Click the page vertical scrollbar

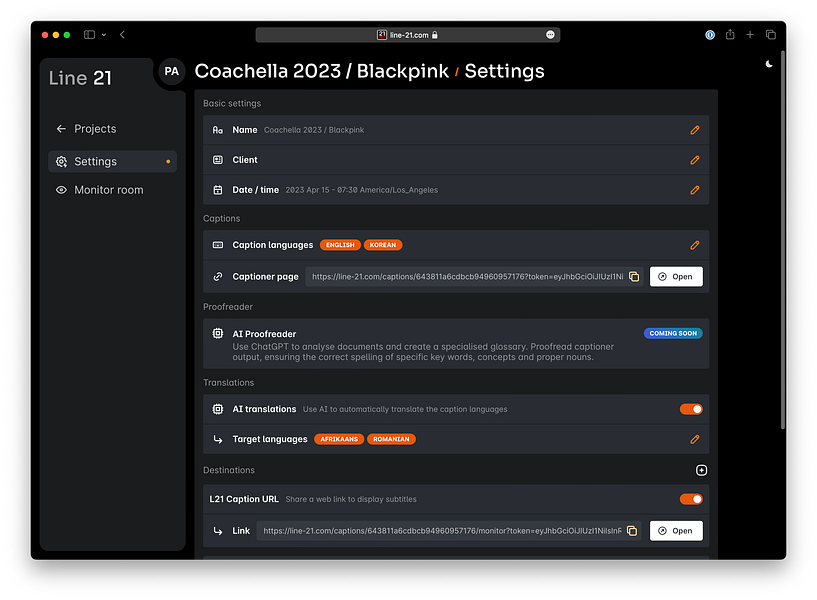(783, 240)
